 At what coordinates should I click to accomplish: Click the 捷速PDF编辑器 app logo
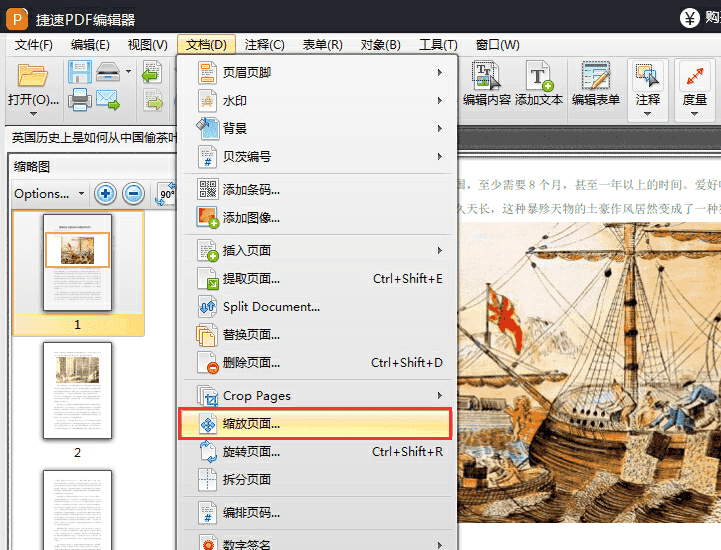[x=17, y=19]
